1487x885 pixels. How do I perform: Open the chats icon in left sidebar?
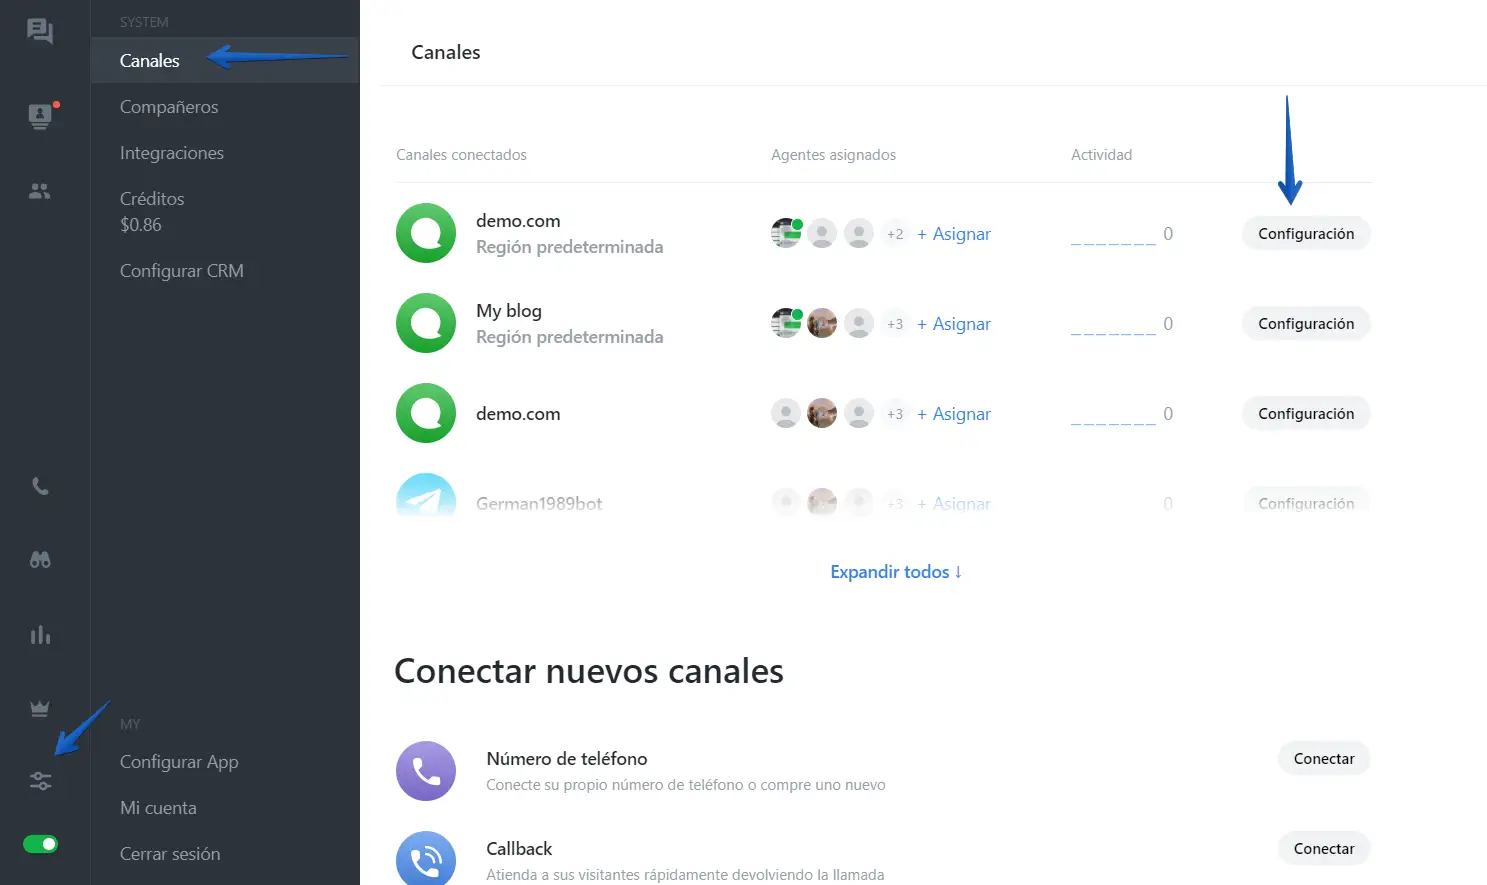click(x=40, y=31)
